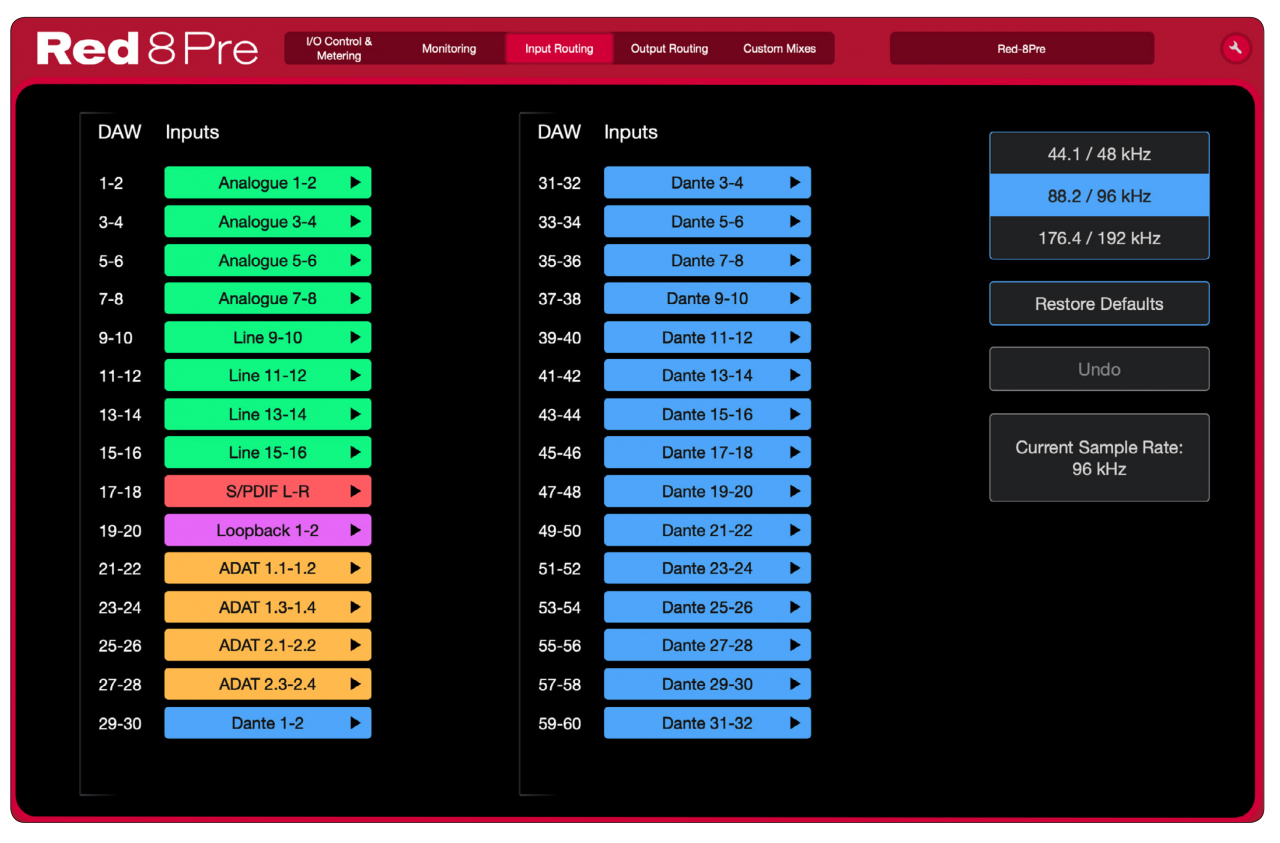Open Dante 25-26 input dropdown
Viewport: 1280px width, 843px height.
tap(707, 607)
